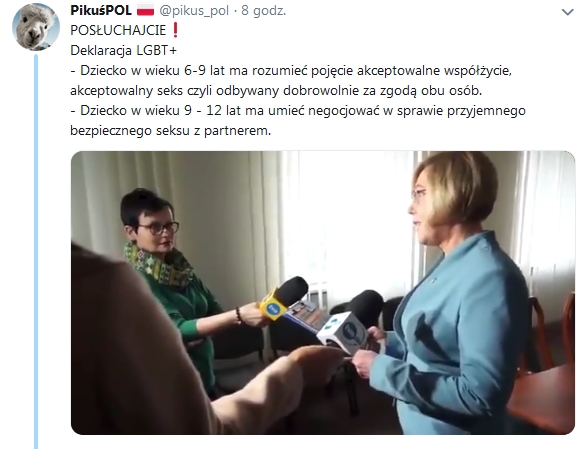This screenshot has width=586, height=449.
Task: Play the embedded interview video
Action: click(323, 292)
